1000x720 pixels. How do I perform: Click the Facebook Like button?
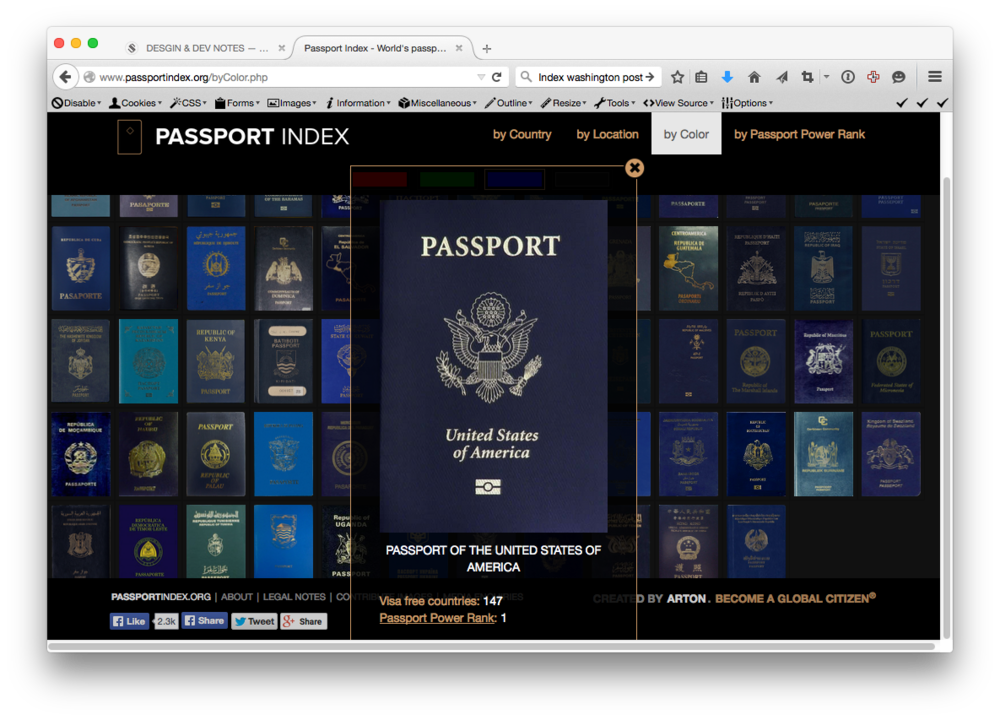129,621
